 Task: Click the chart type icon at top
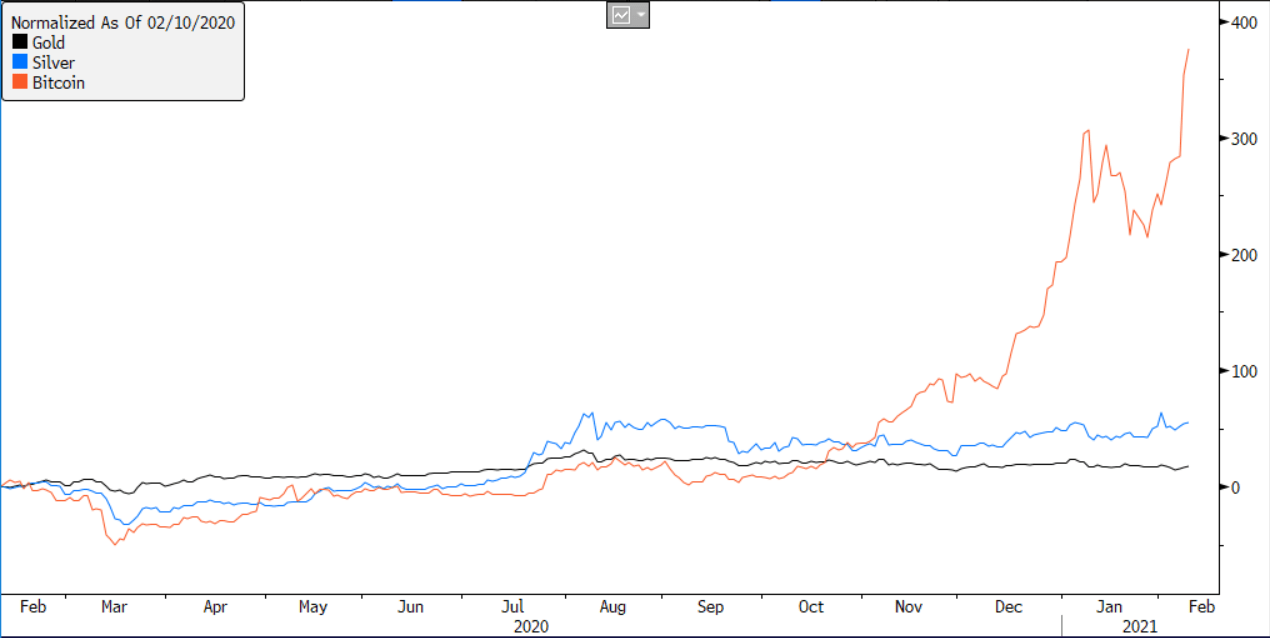(x=621, y=15)
